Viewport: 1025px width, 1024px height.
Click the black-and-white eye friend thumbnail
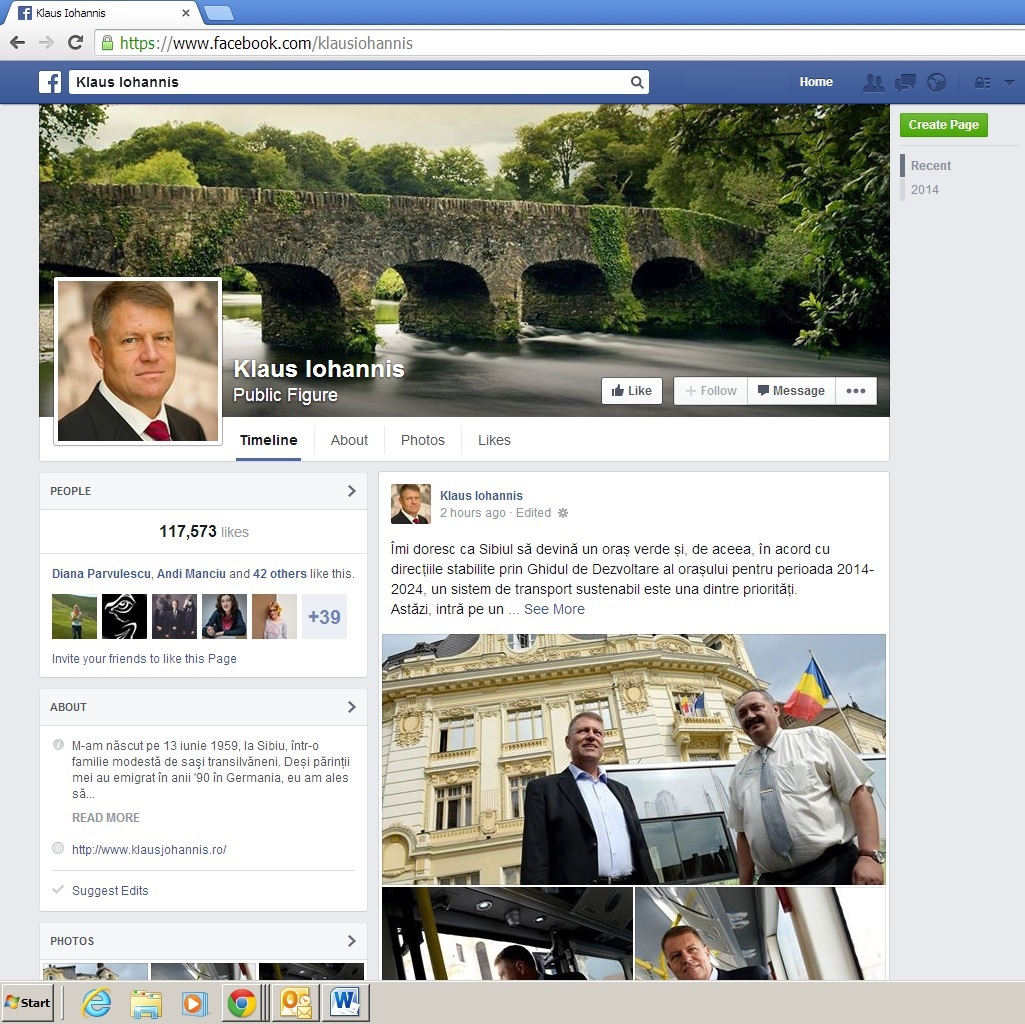[124, 617]
